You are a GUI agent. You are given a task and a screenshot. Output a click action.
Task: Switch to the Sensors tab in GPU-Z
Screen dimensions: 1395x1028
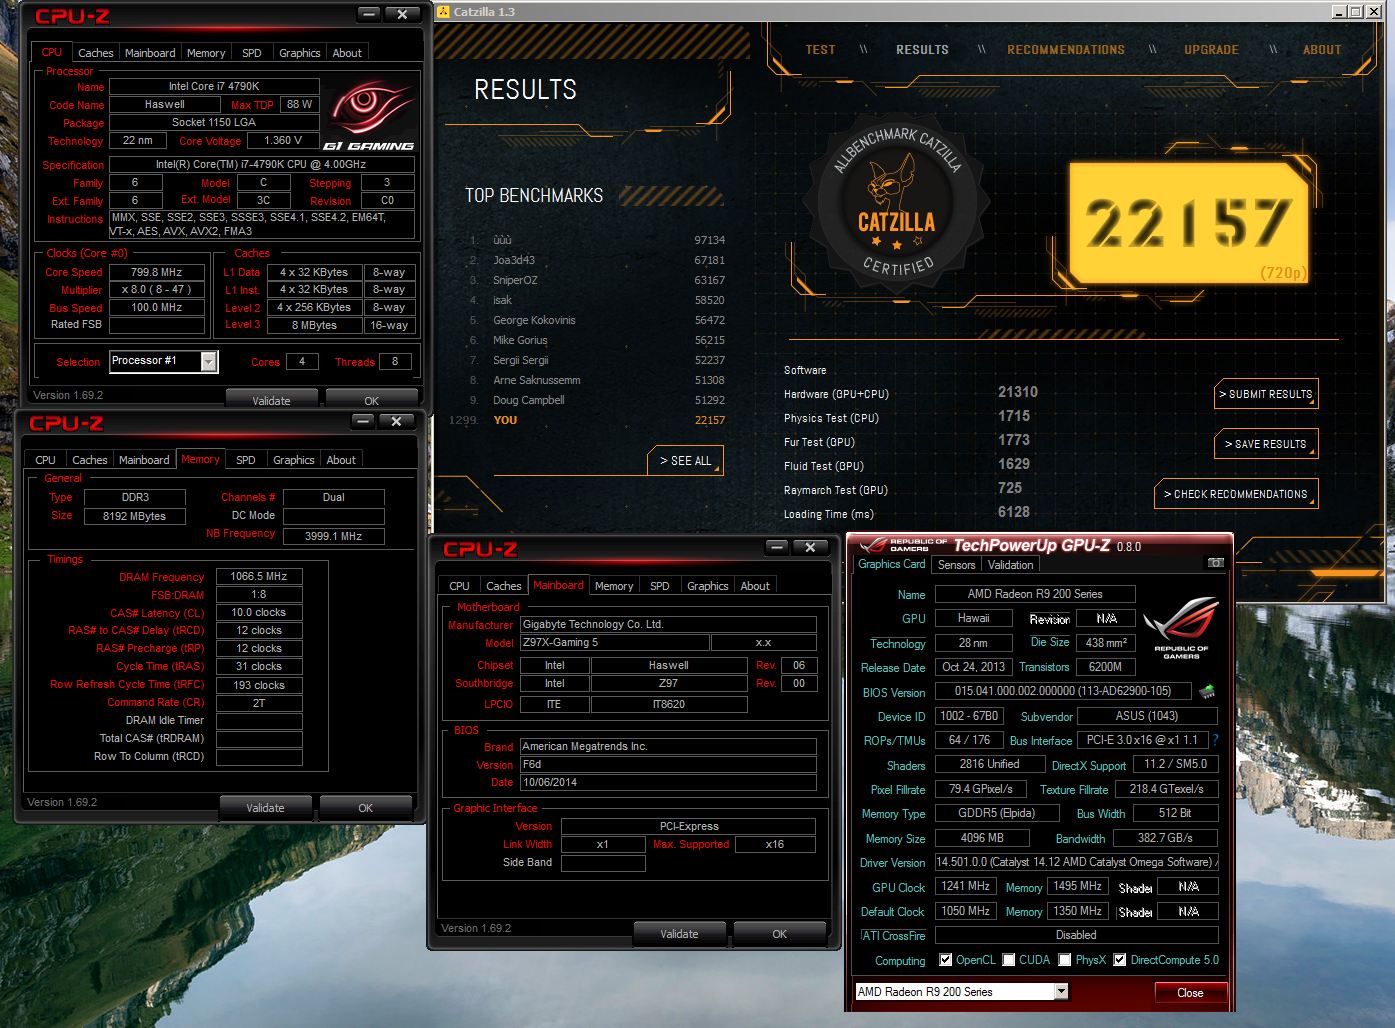pos(956,565)
